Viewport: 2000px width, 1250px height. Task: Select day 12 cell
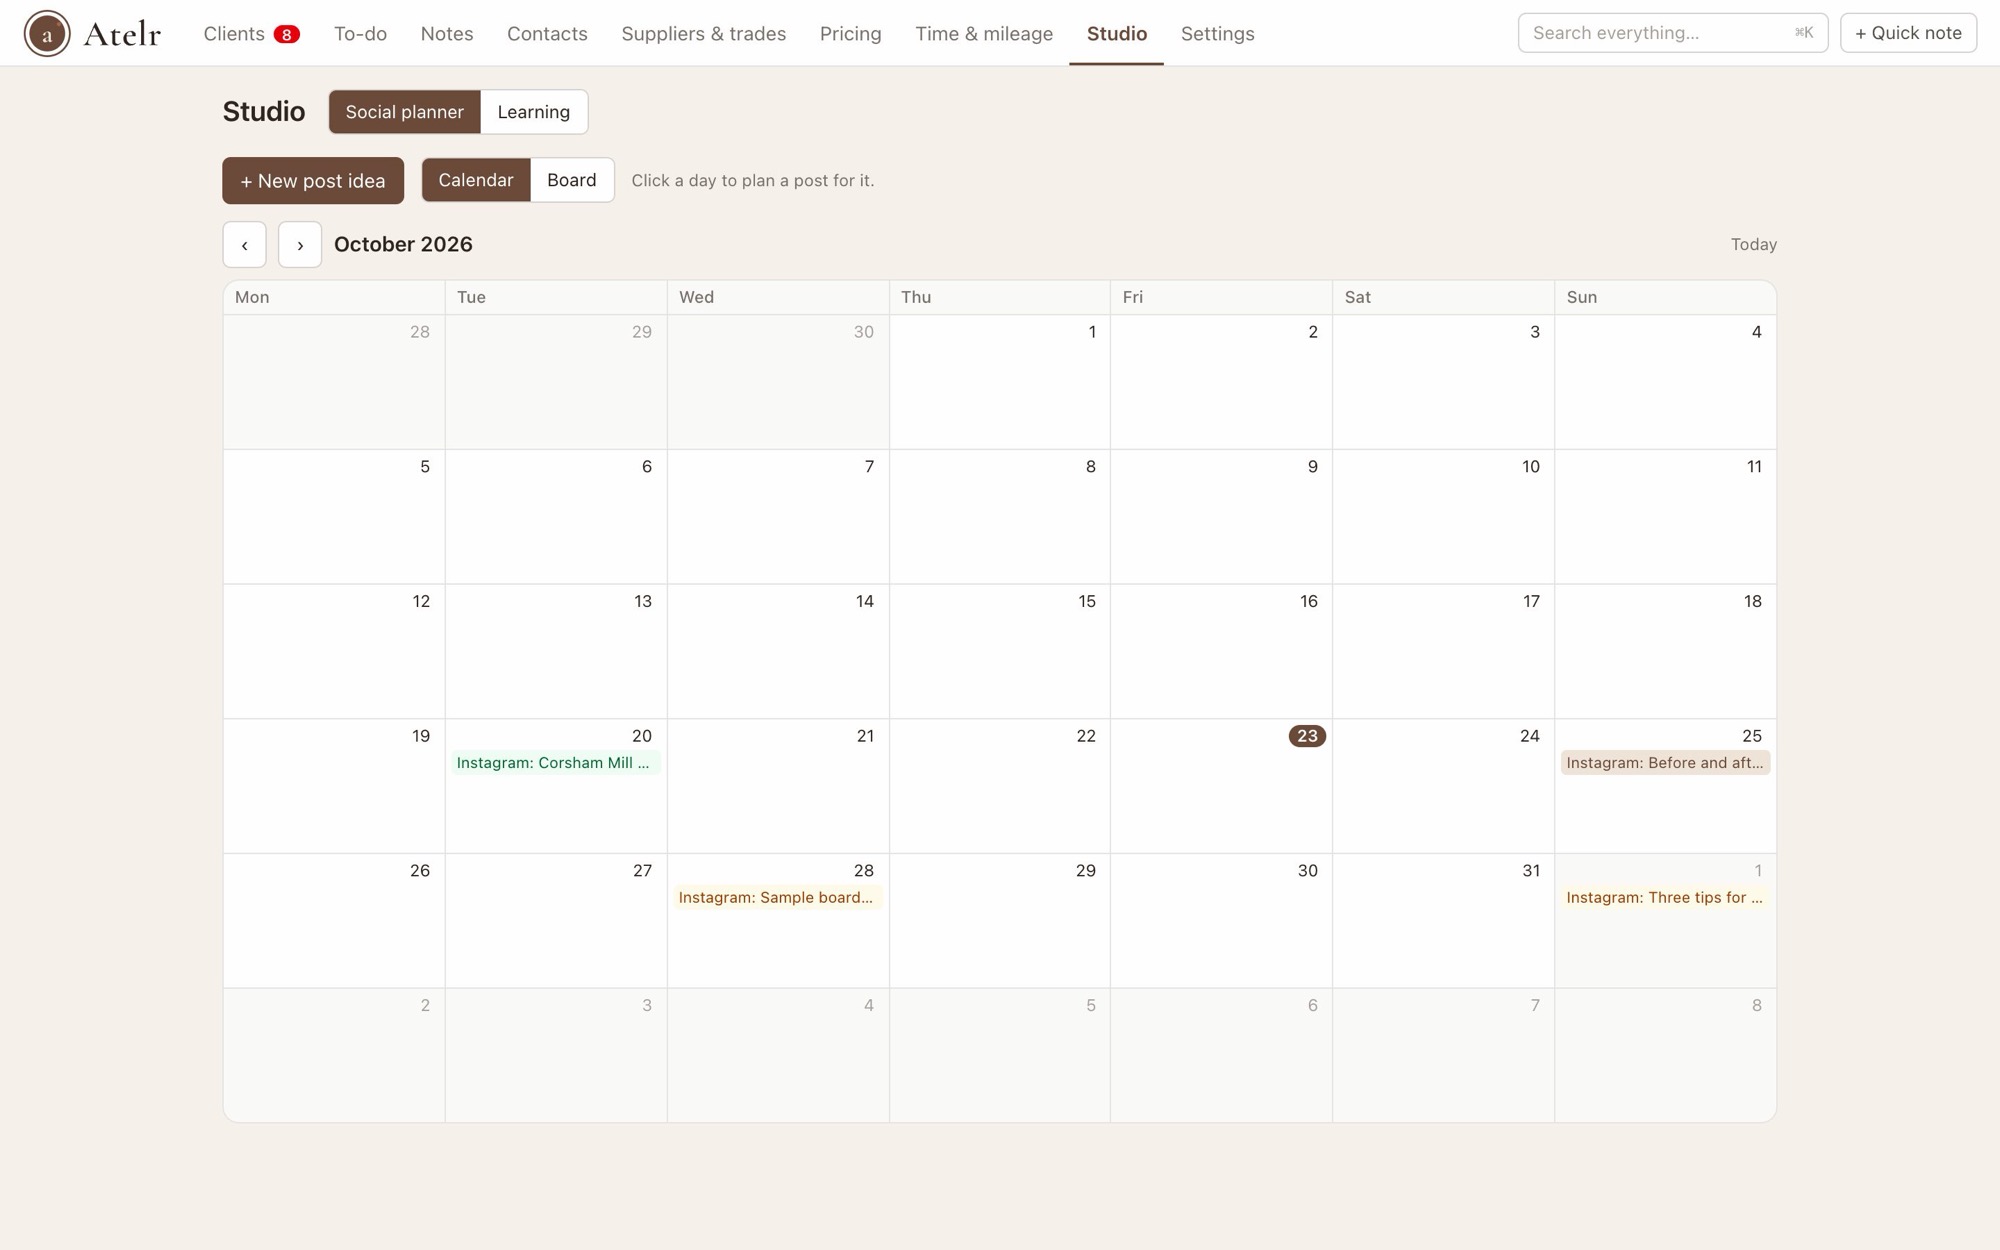tap(334, 652)
